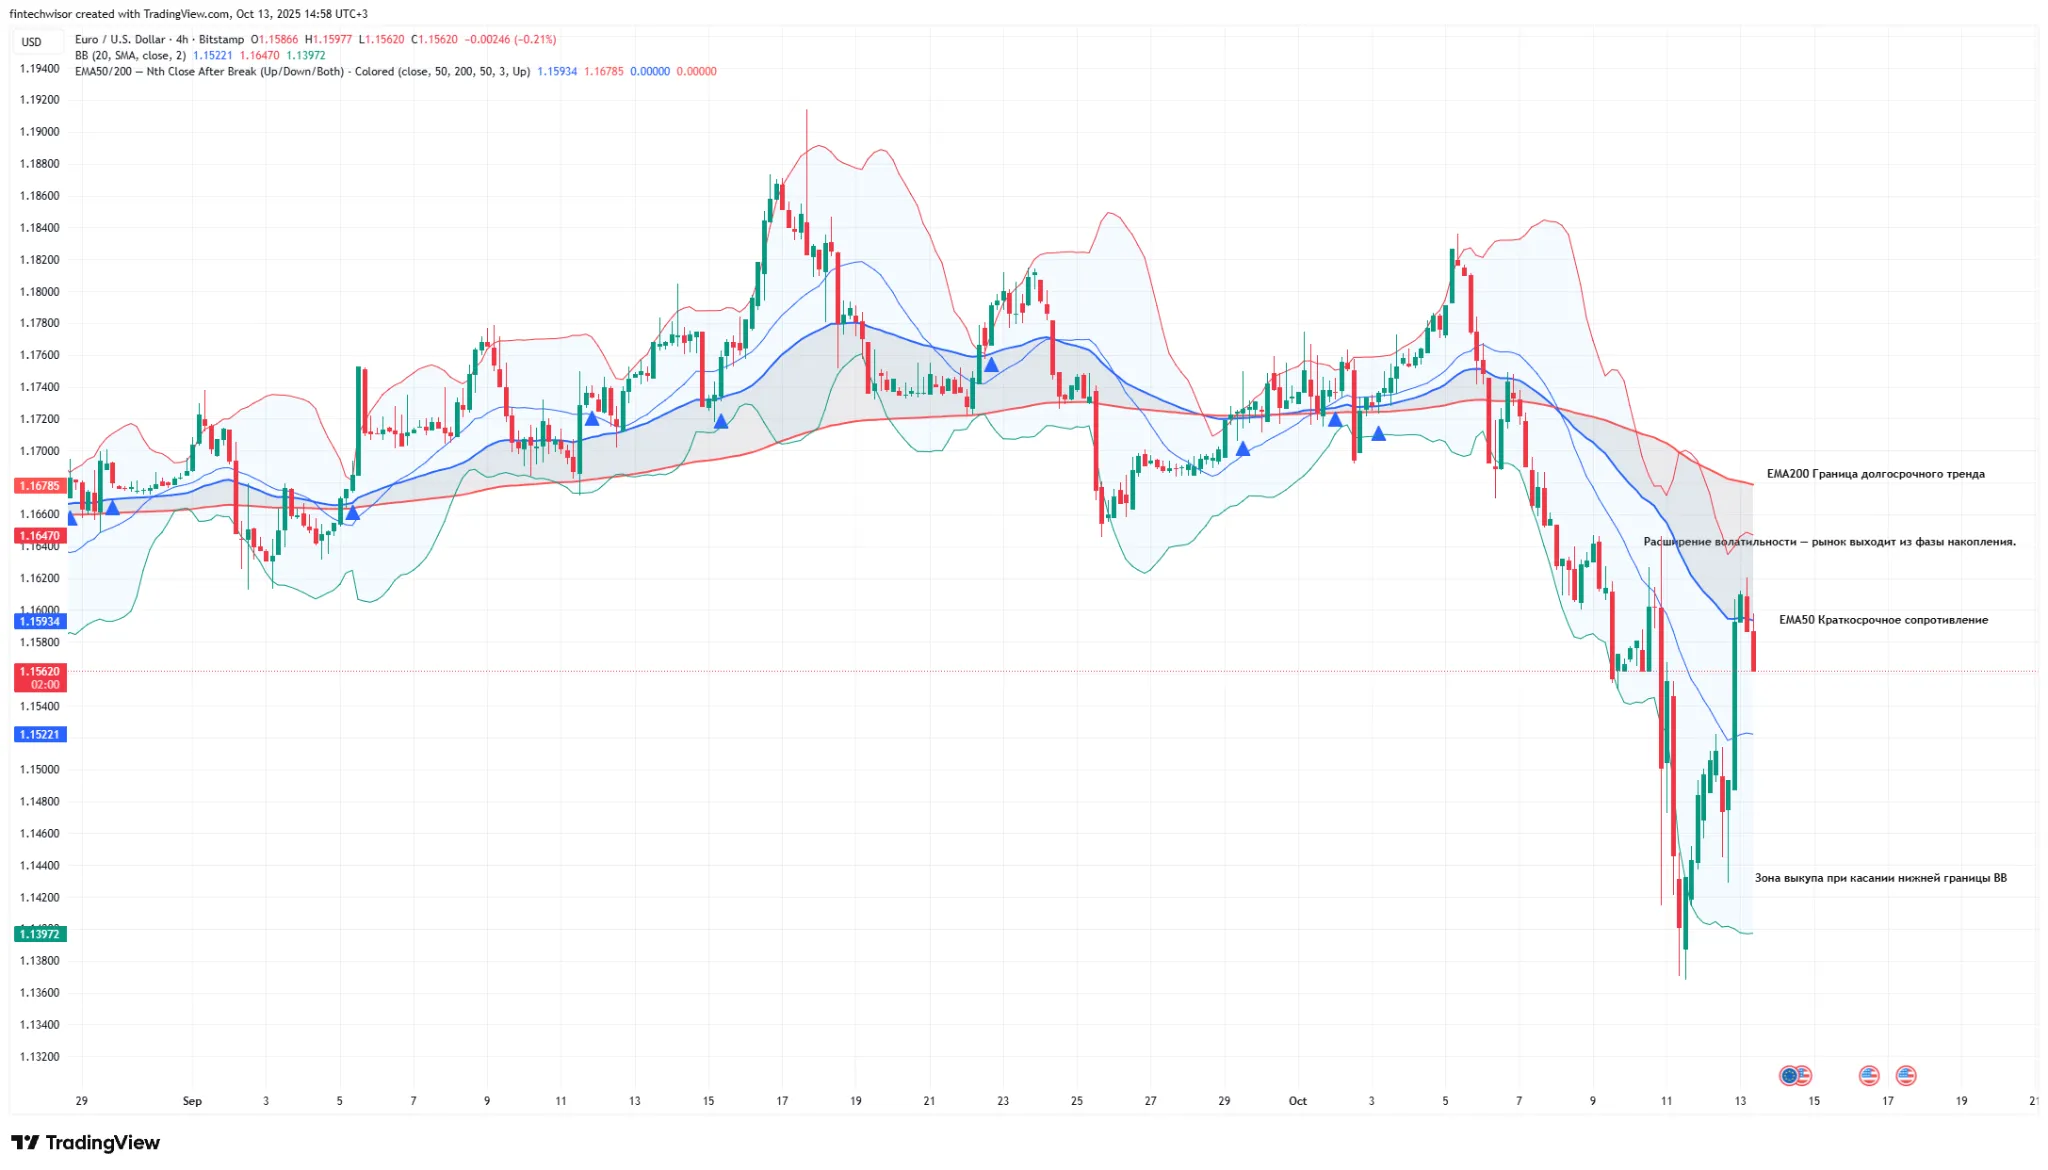Select 'EMA200 Граница долгосрочного тренда' annotation
2048x1170 pixels.
[1875, 474]
